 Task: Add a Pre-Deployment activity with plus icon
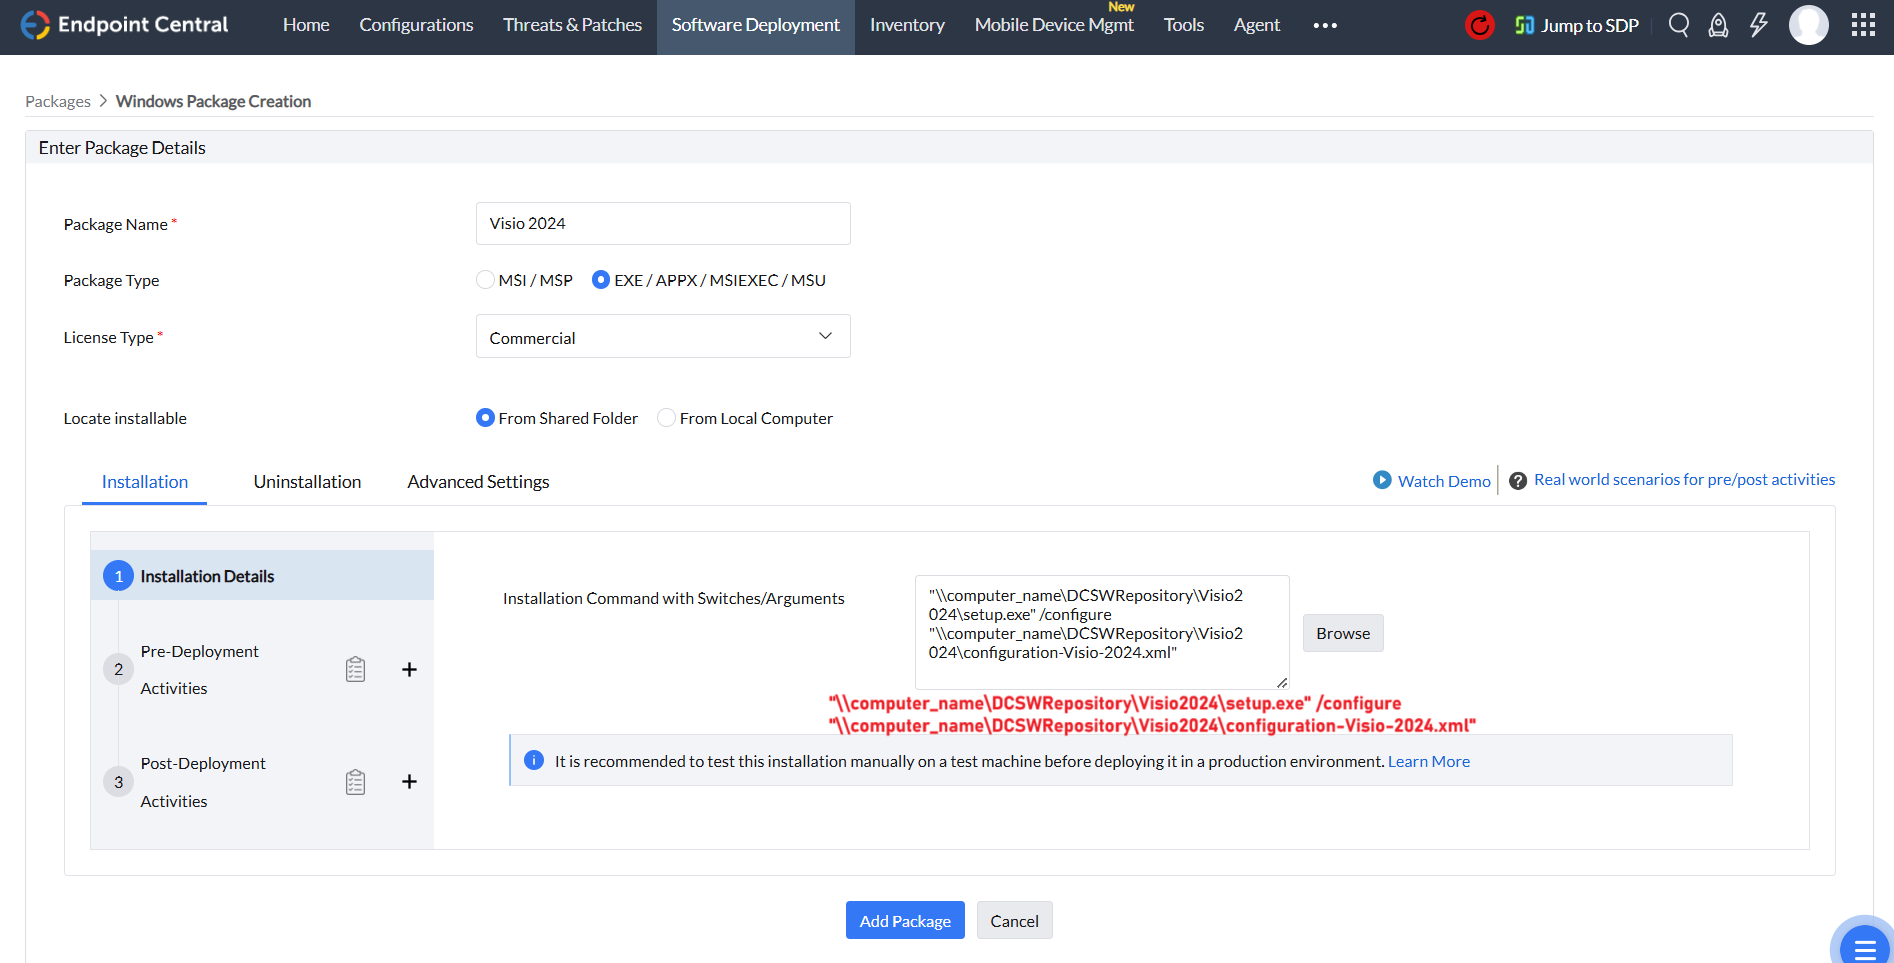click(x=409, y=669)
